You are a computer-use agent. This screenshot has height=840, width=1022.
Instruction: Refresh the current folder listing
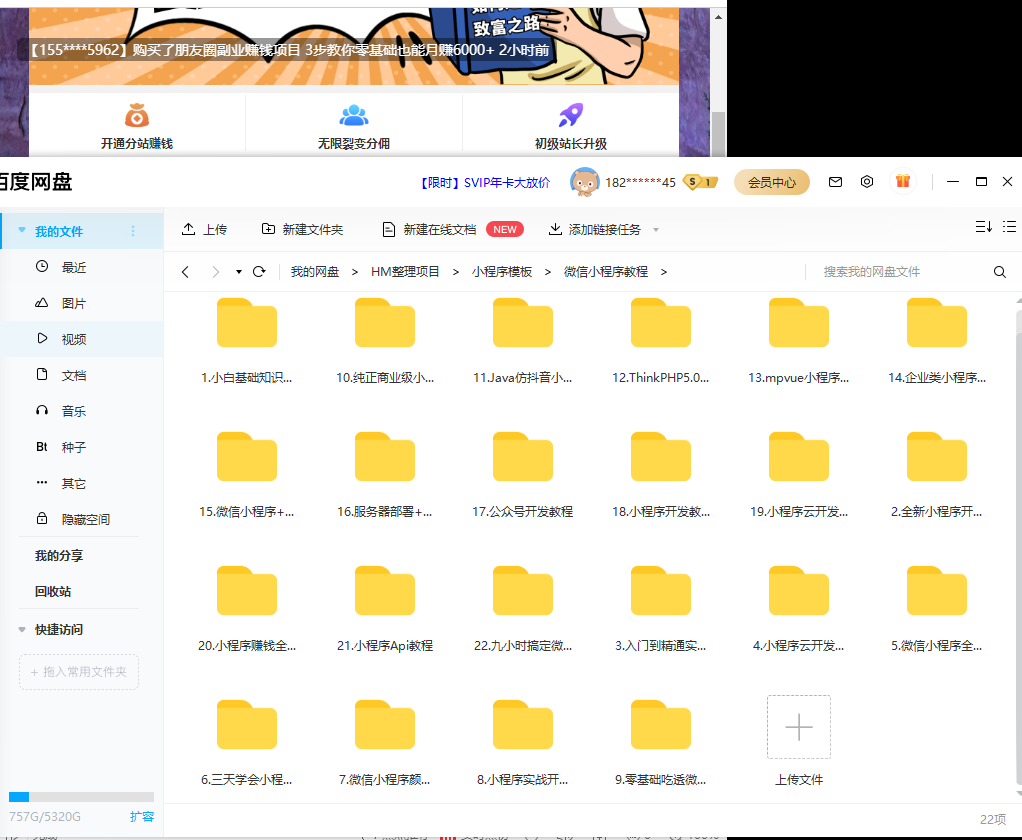pos(259,271)
